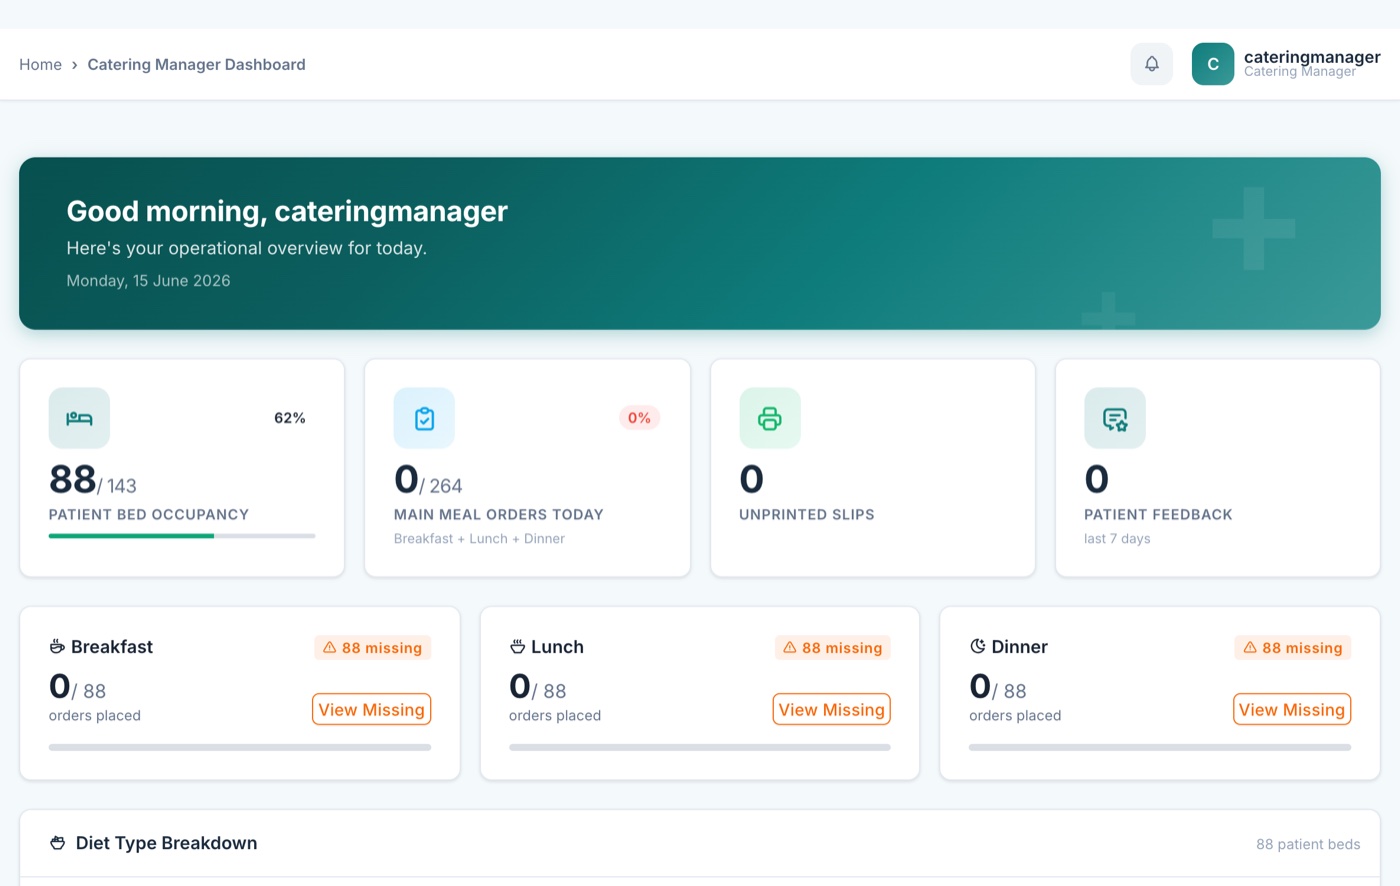This screenshot has height=886, width=1400.
Task: Click the Diet Type Breakdown header icon
Action: 58,843
